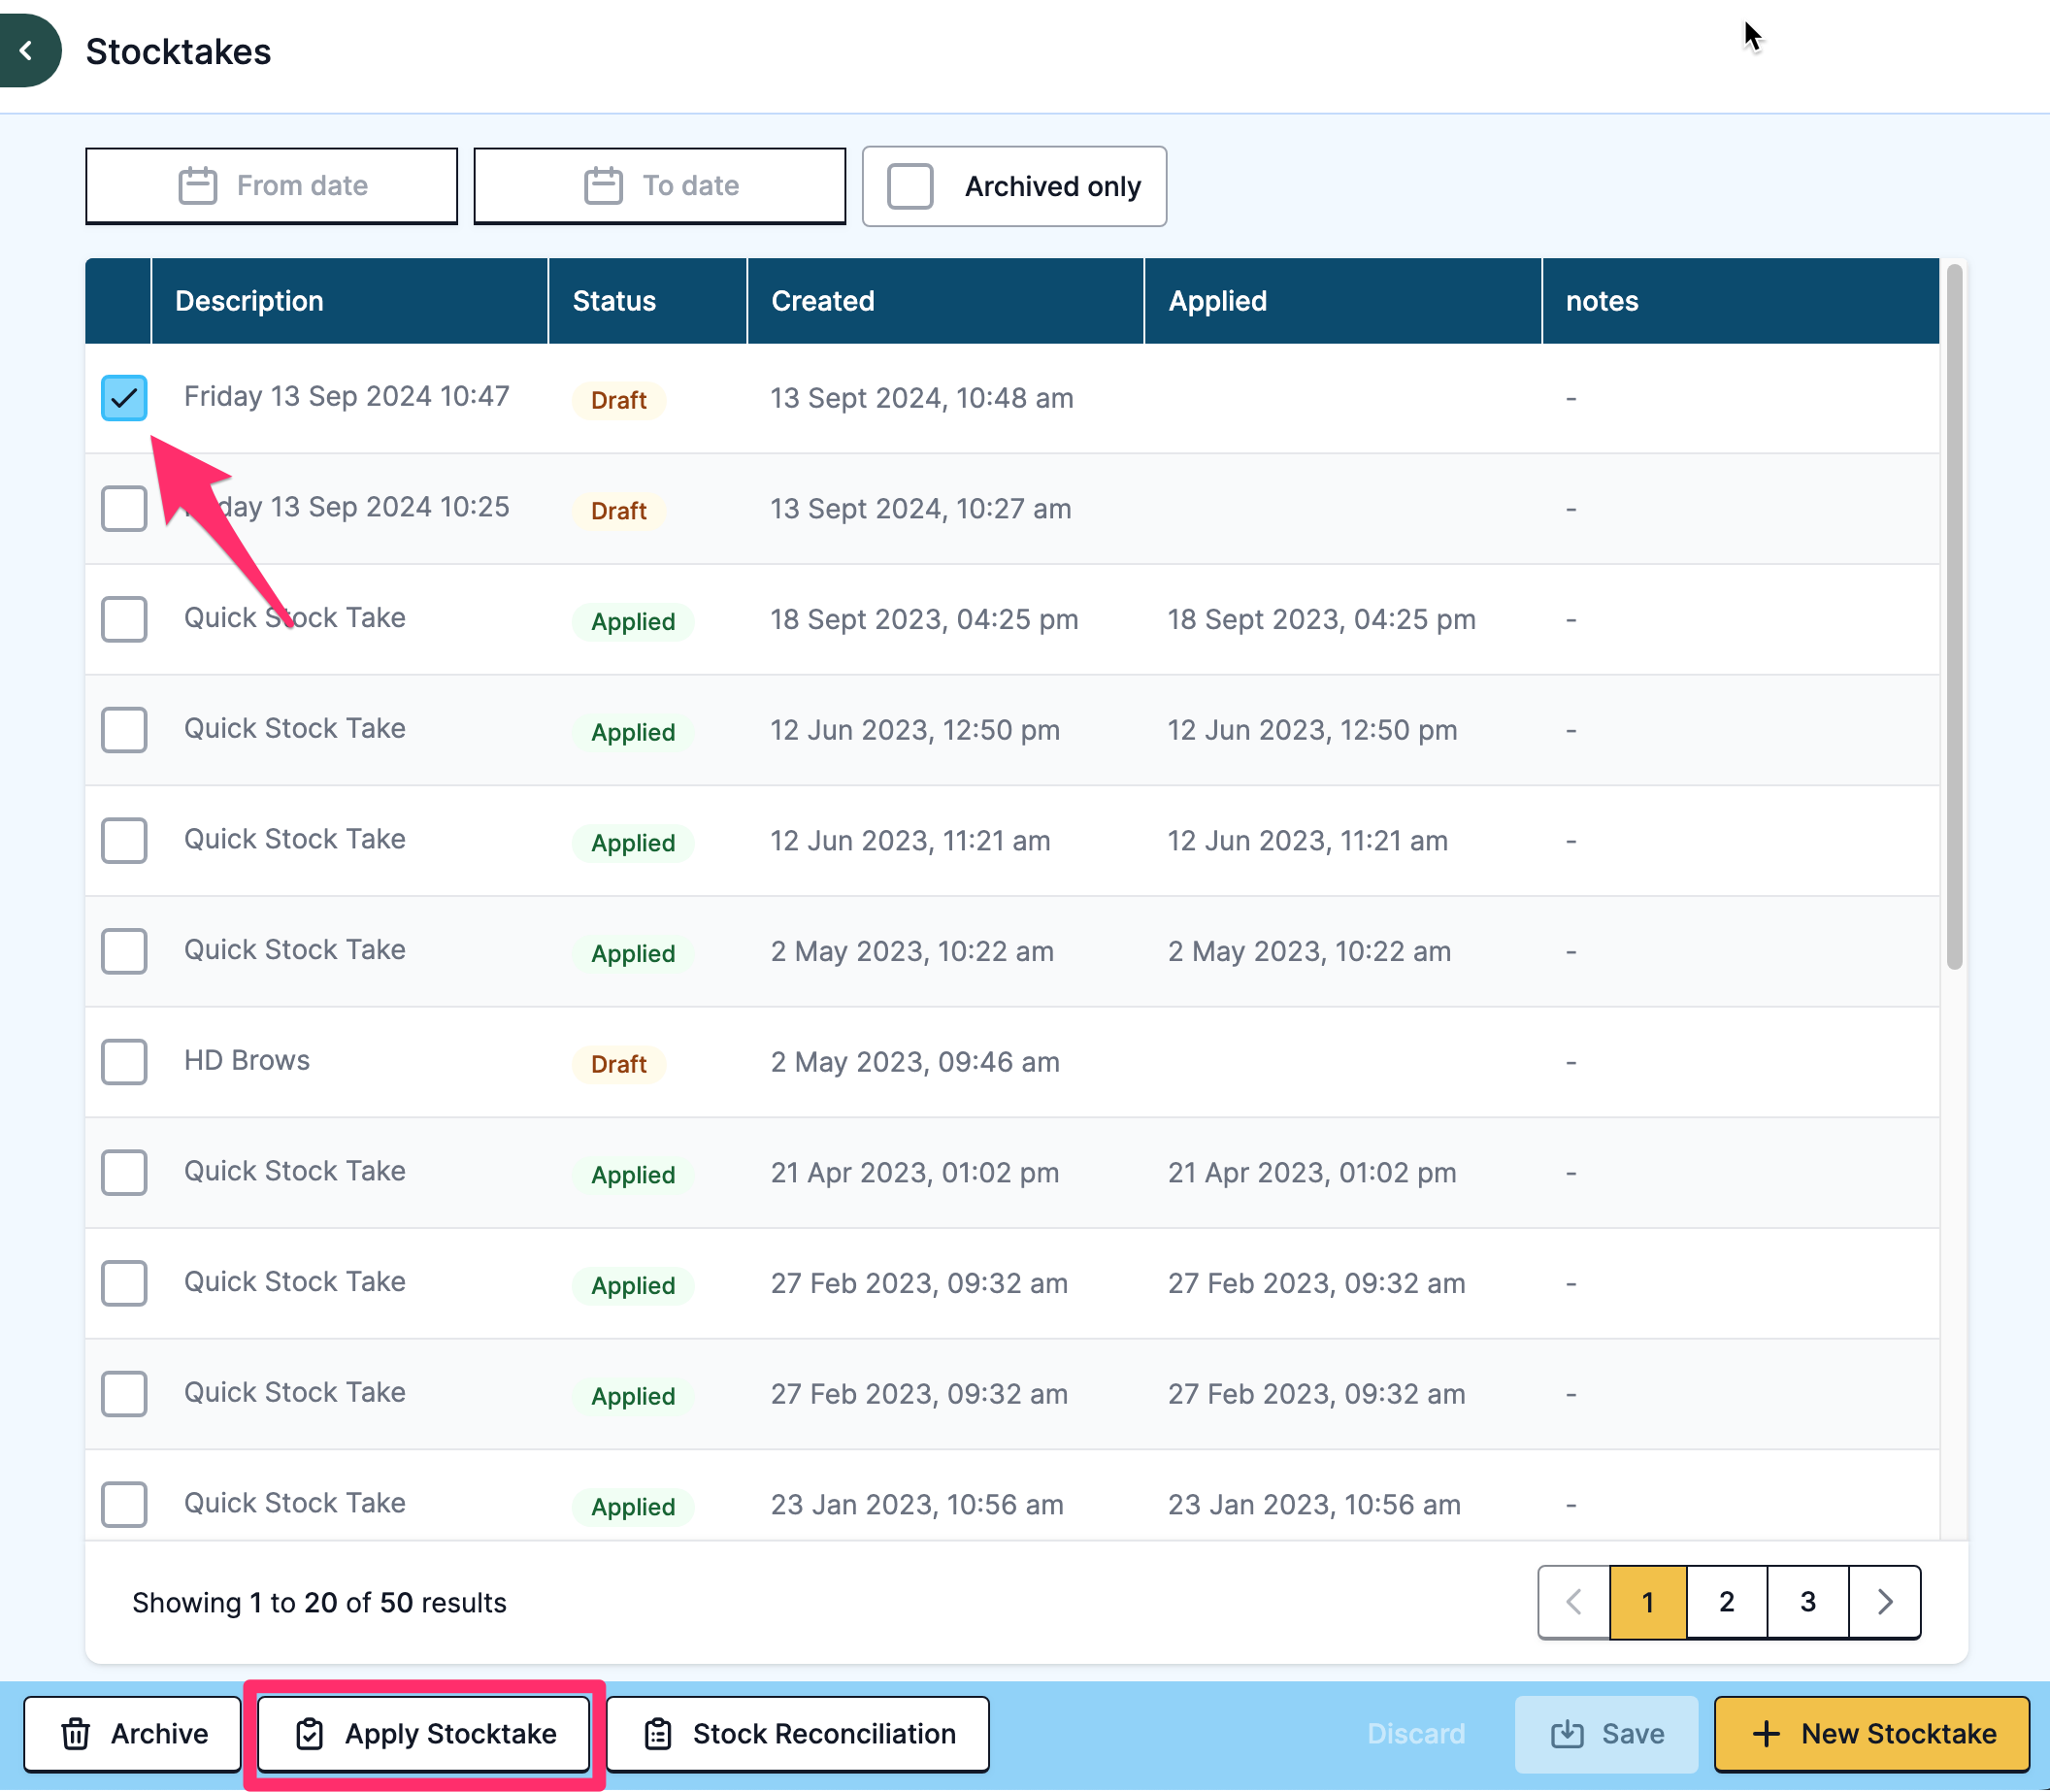Open the Friday 13 Sep 2024 10:47 stocktake

(346, 397)
